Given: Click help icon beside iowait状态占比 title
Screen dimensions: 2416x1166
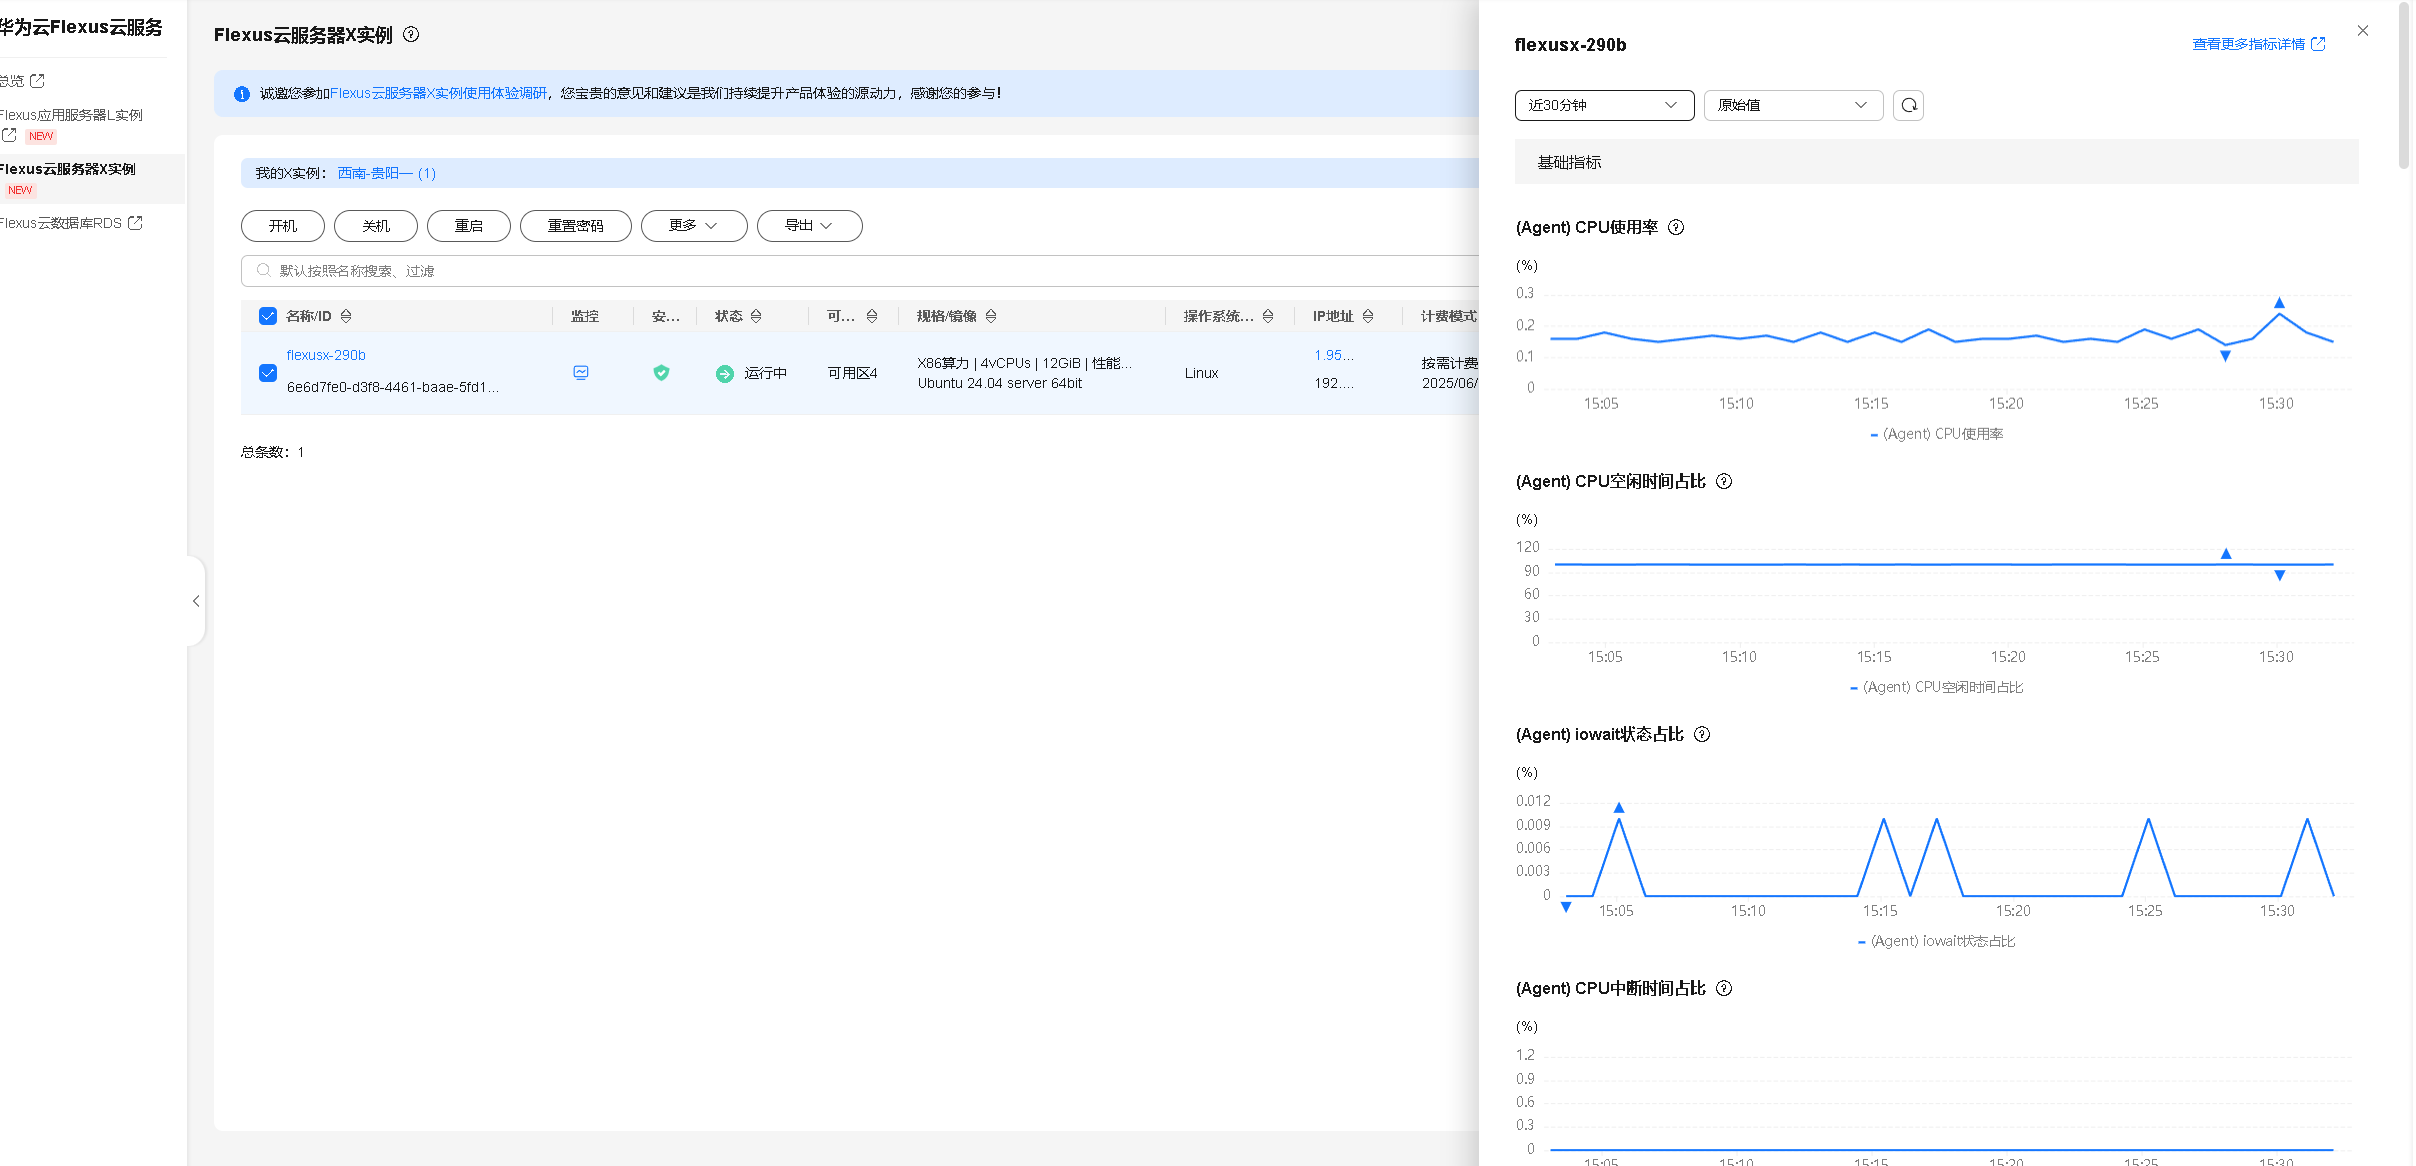Looking at the screenshot, I should click(1702, 734).
